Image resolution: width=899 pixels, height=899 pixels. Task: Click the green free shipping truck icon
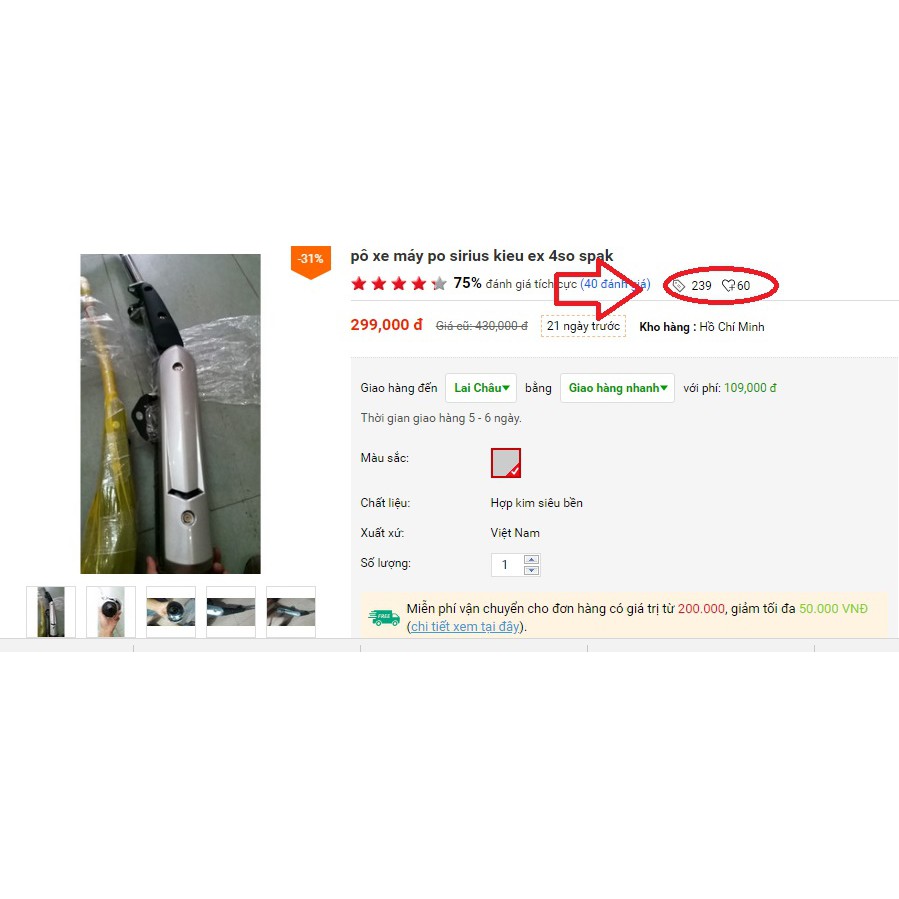coord(384,618)
